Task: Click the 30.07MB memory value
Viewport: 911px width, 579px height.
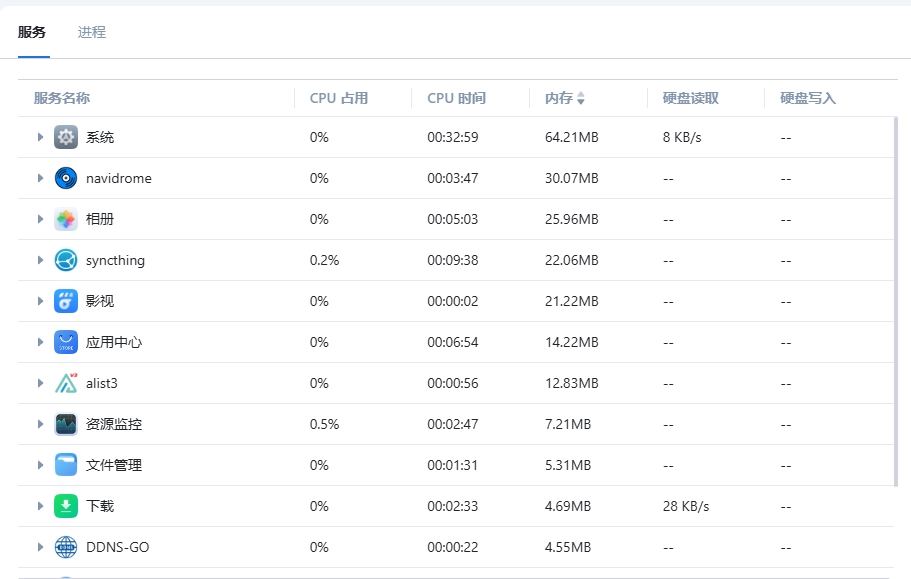Action: point(572,178)
